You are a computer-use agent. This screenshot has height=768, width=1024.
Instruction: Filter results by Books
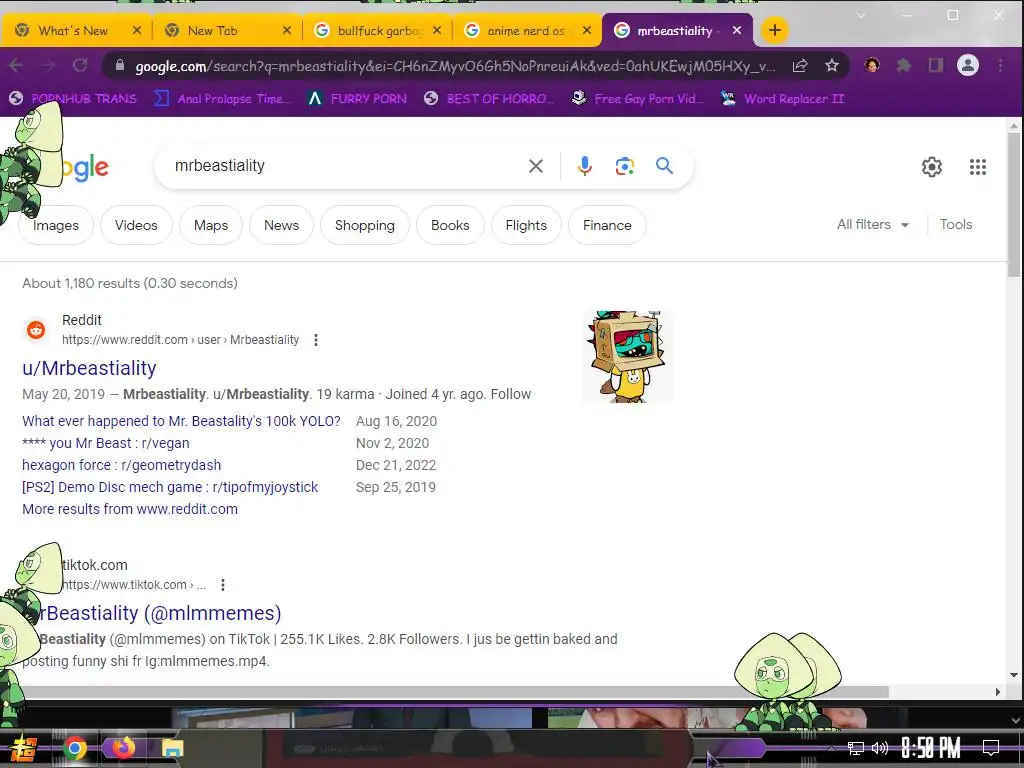pos(450,225)
